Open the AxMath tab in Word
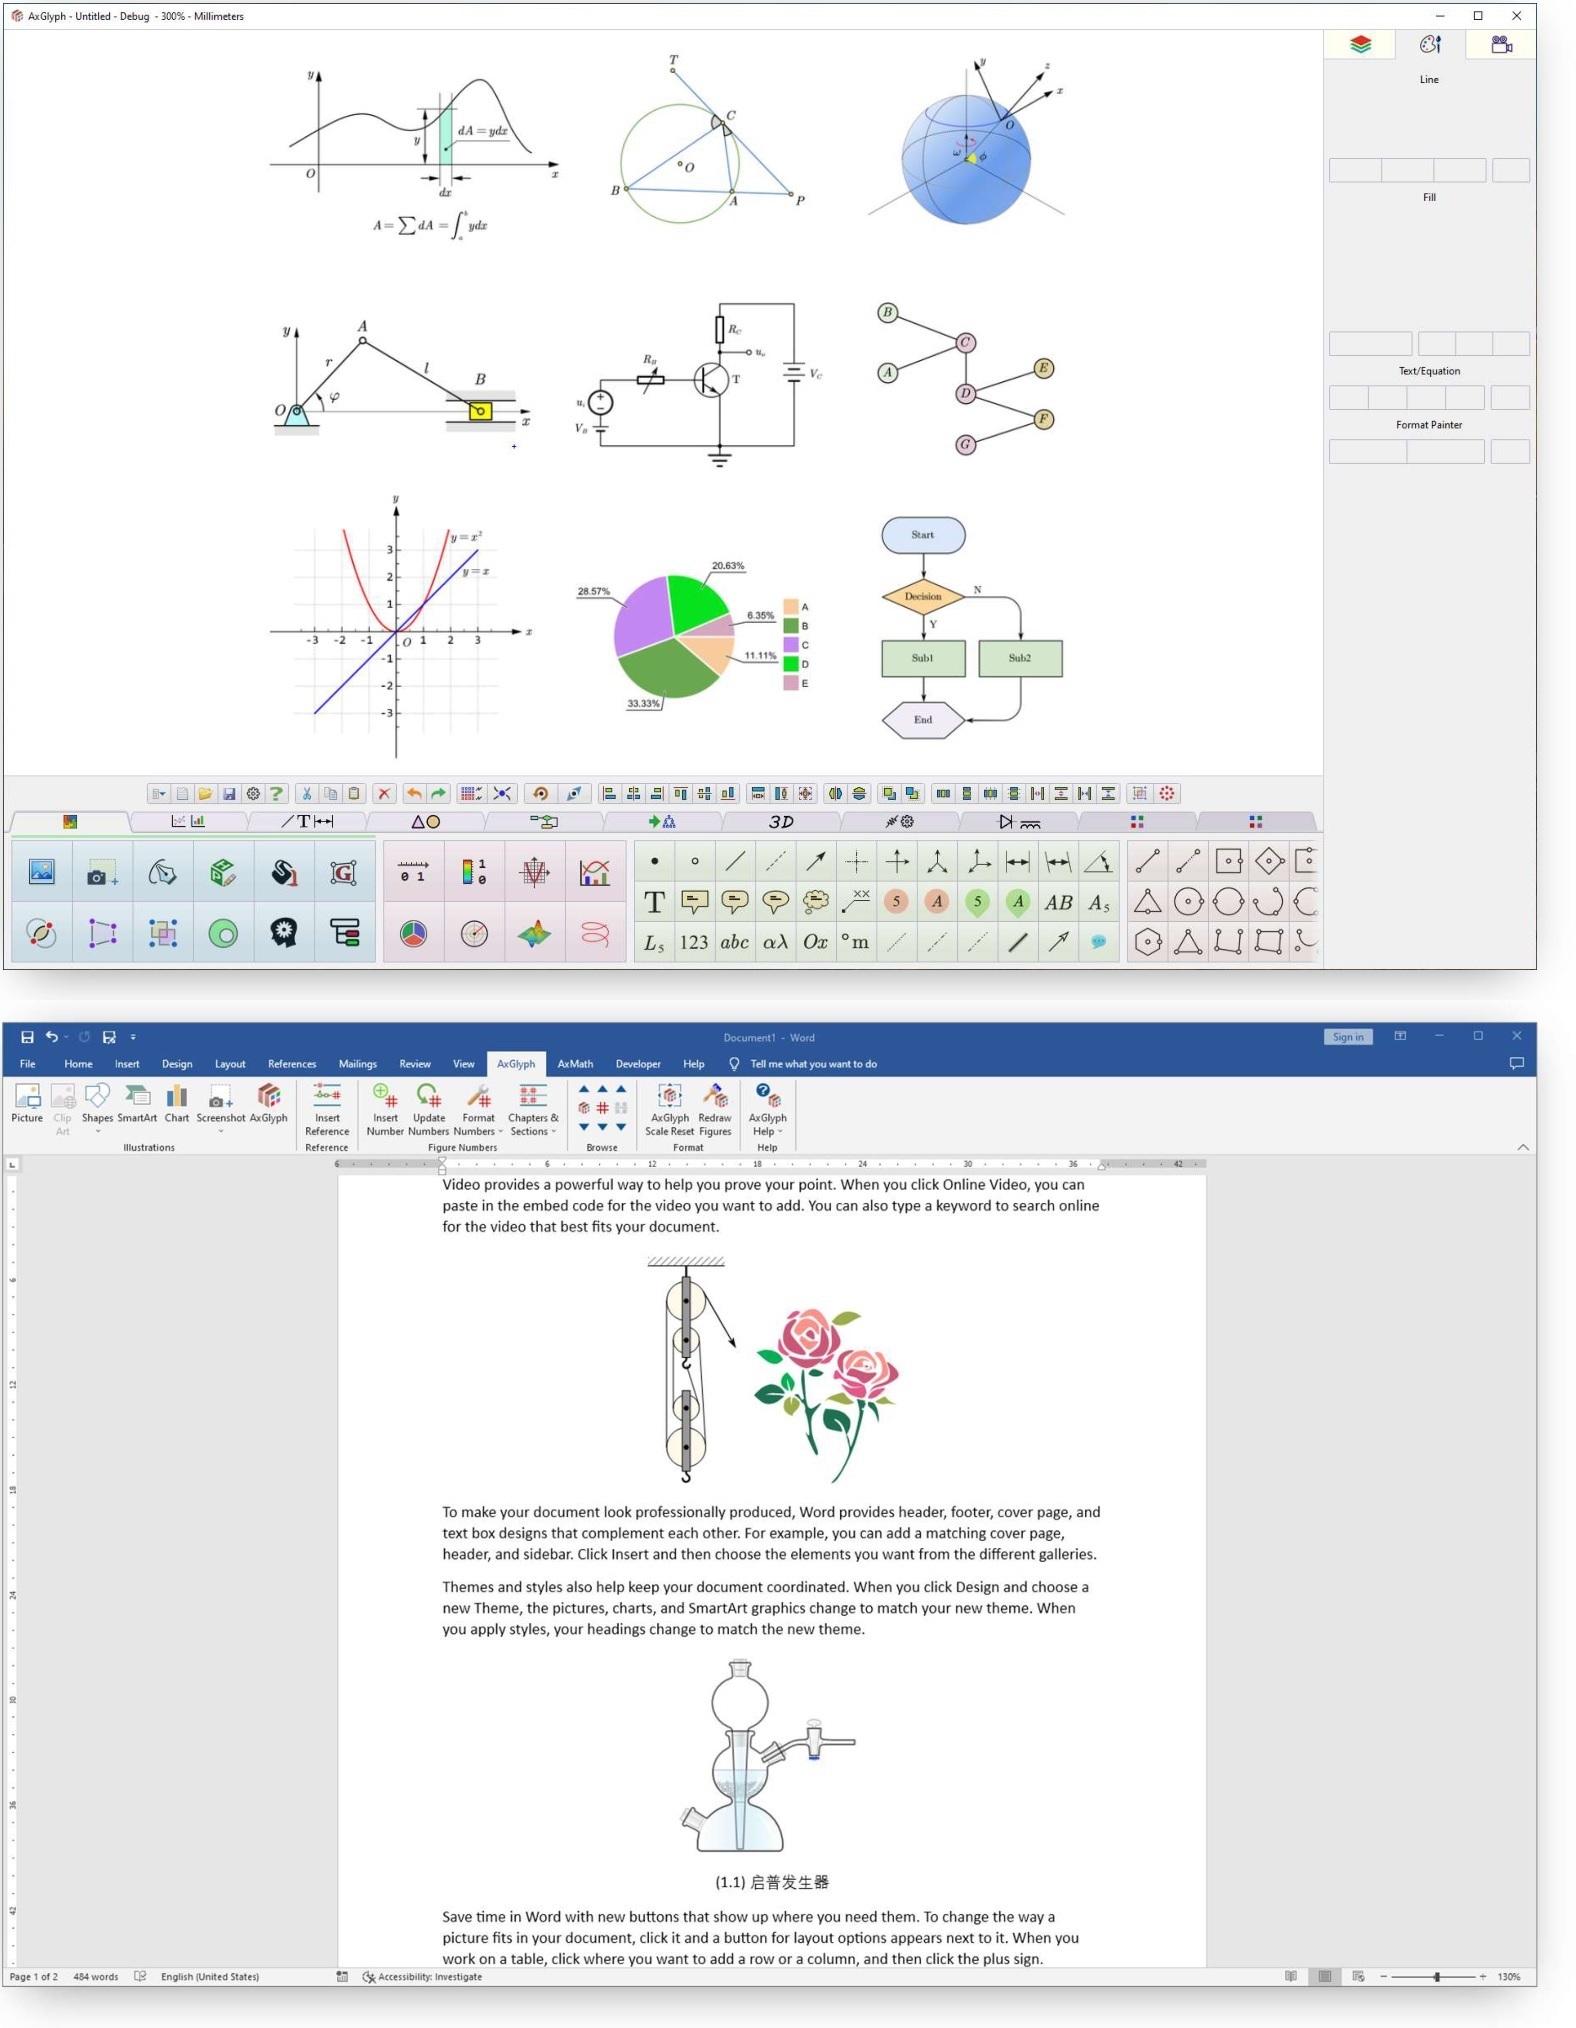The image size is (1576, 2028). [x=575, y=1064]
